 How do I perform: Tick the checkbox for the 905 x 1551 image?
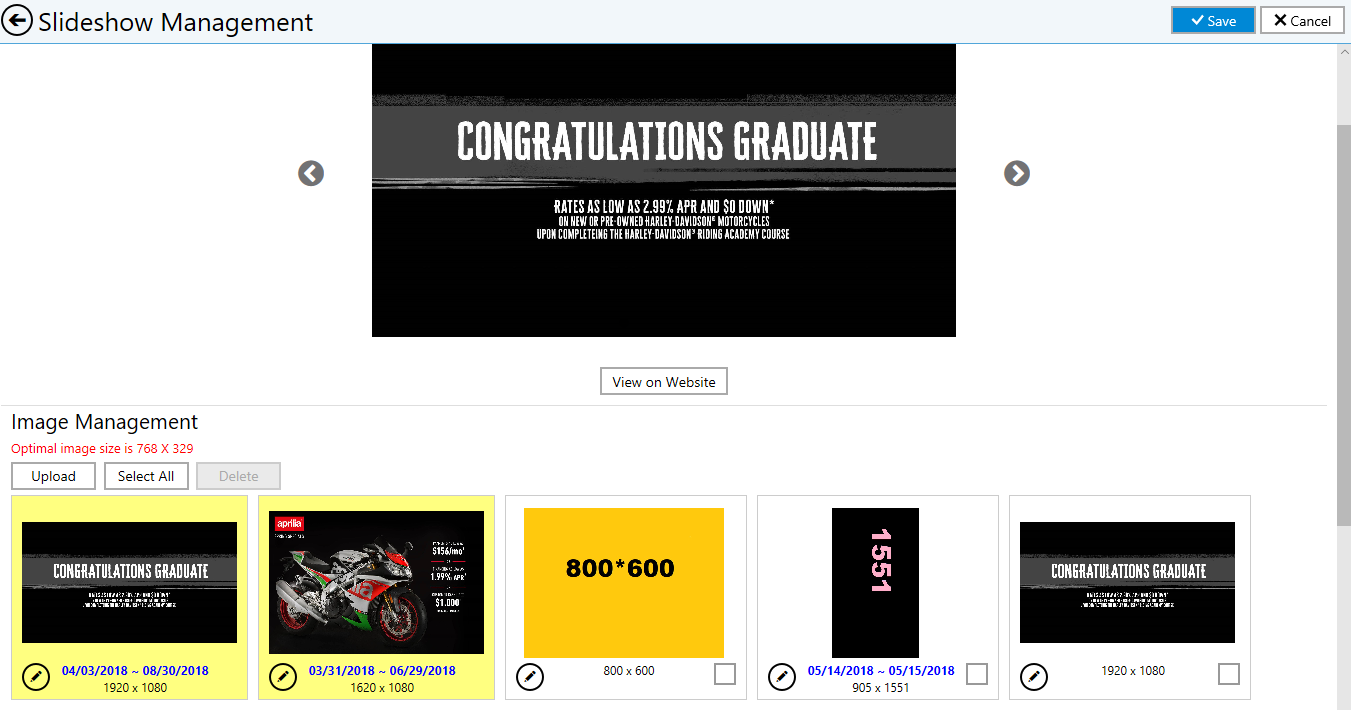[x=977, y=674]
